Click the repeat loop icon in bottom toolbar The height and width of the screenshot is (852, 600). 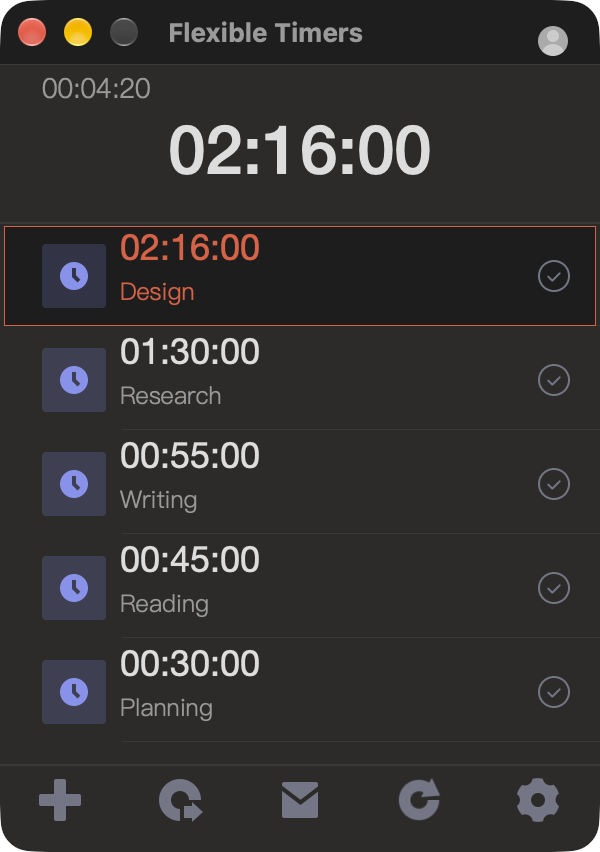coord(181,800)
